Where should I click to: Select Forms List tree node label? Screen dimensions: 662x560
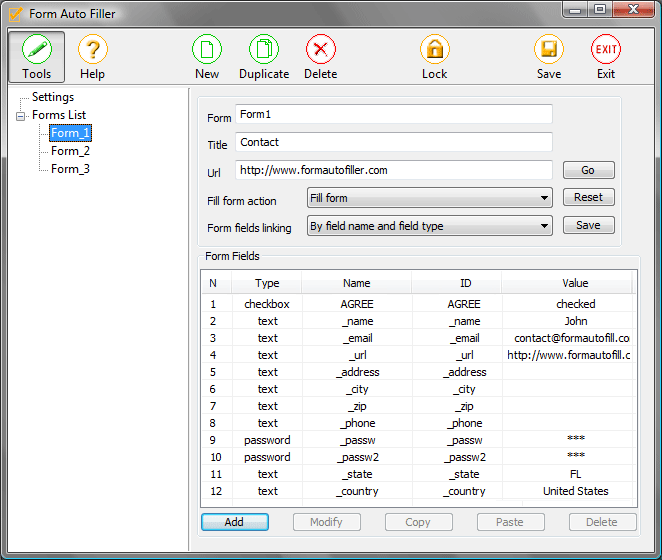tap(59, 115)
